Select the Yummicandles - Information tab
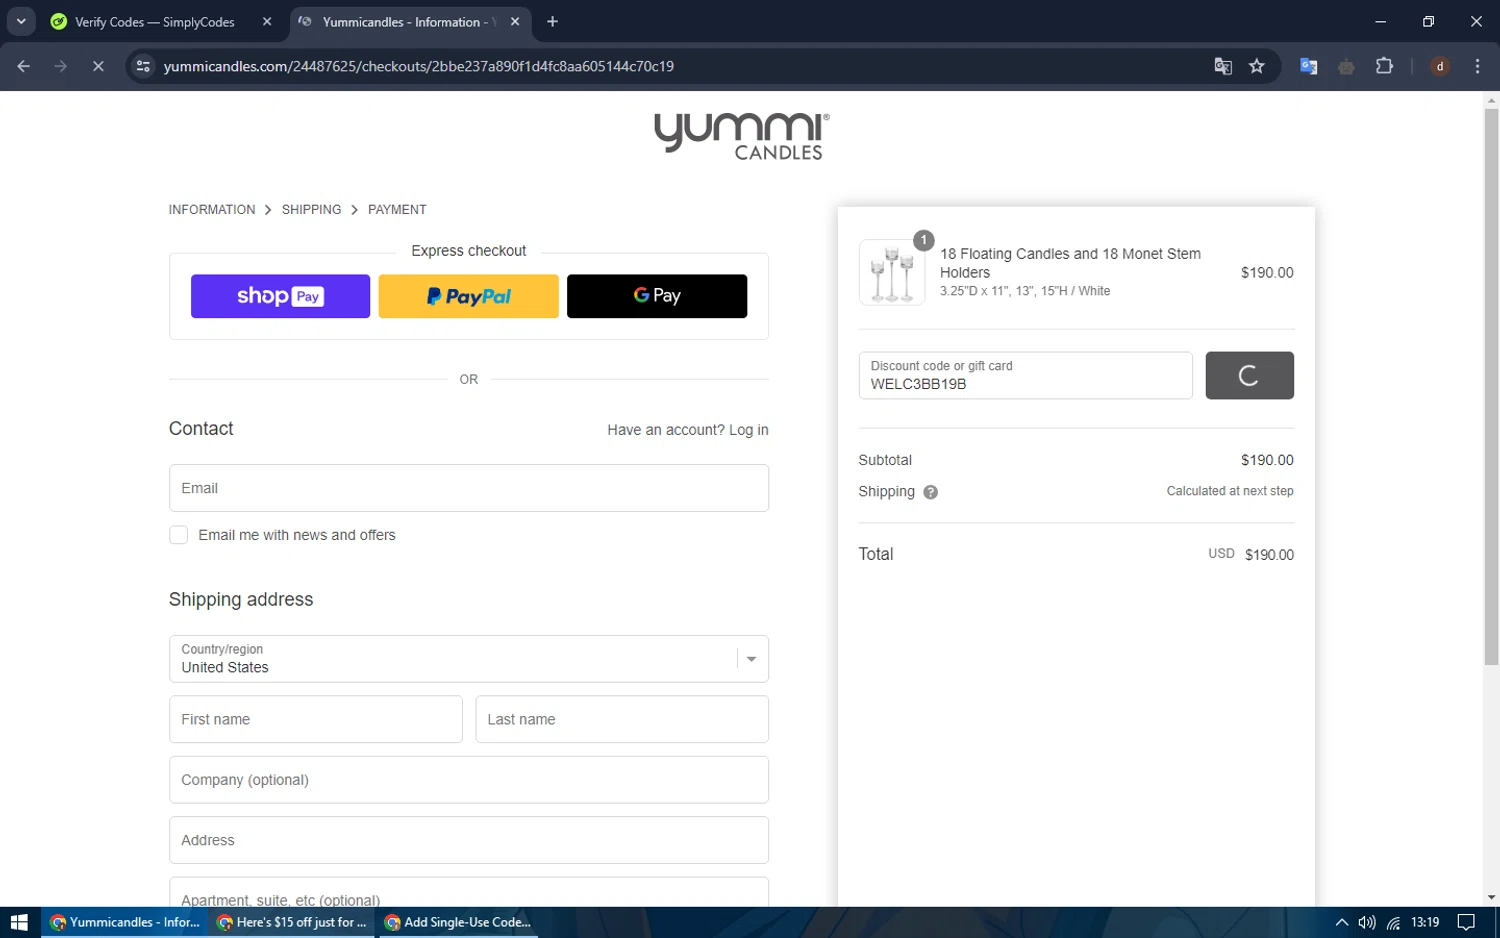The width and height of the screenshot is (1500, 938). point(408,22)
